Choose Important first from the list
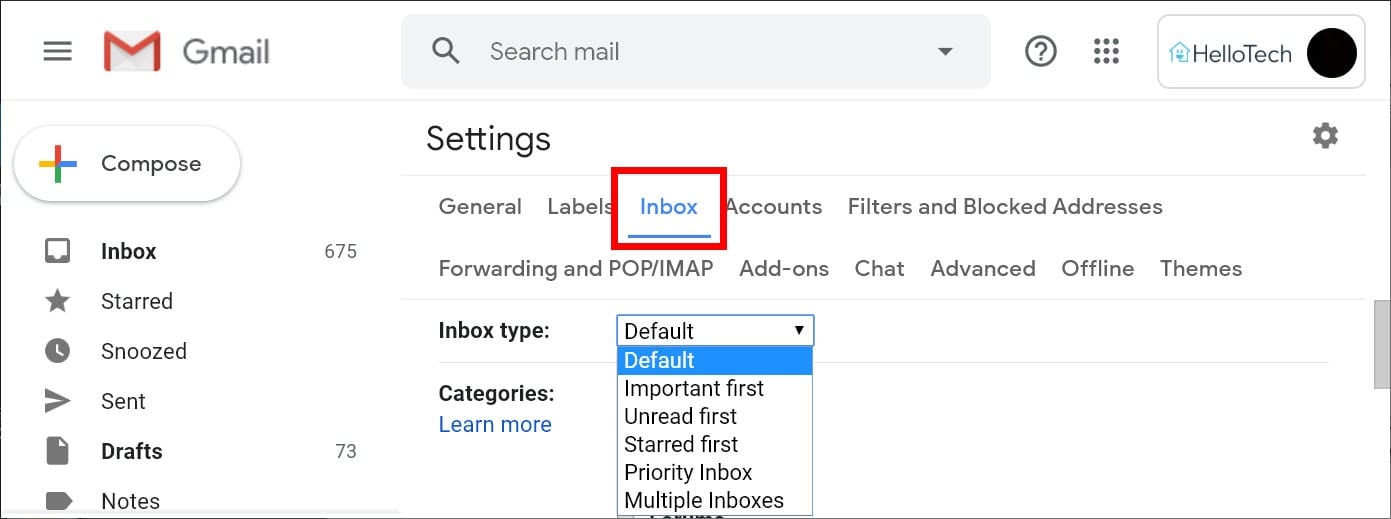Image resolution: width=1391 pixels, height=519 pixels. tap(694, 388)
